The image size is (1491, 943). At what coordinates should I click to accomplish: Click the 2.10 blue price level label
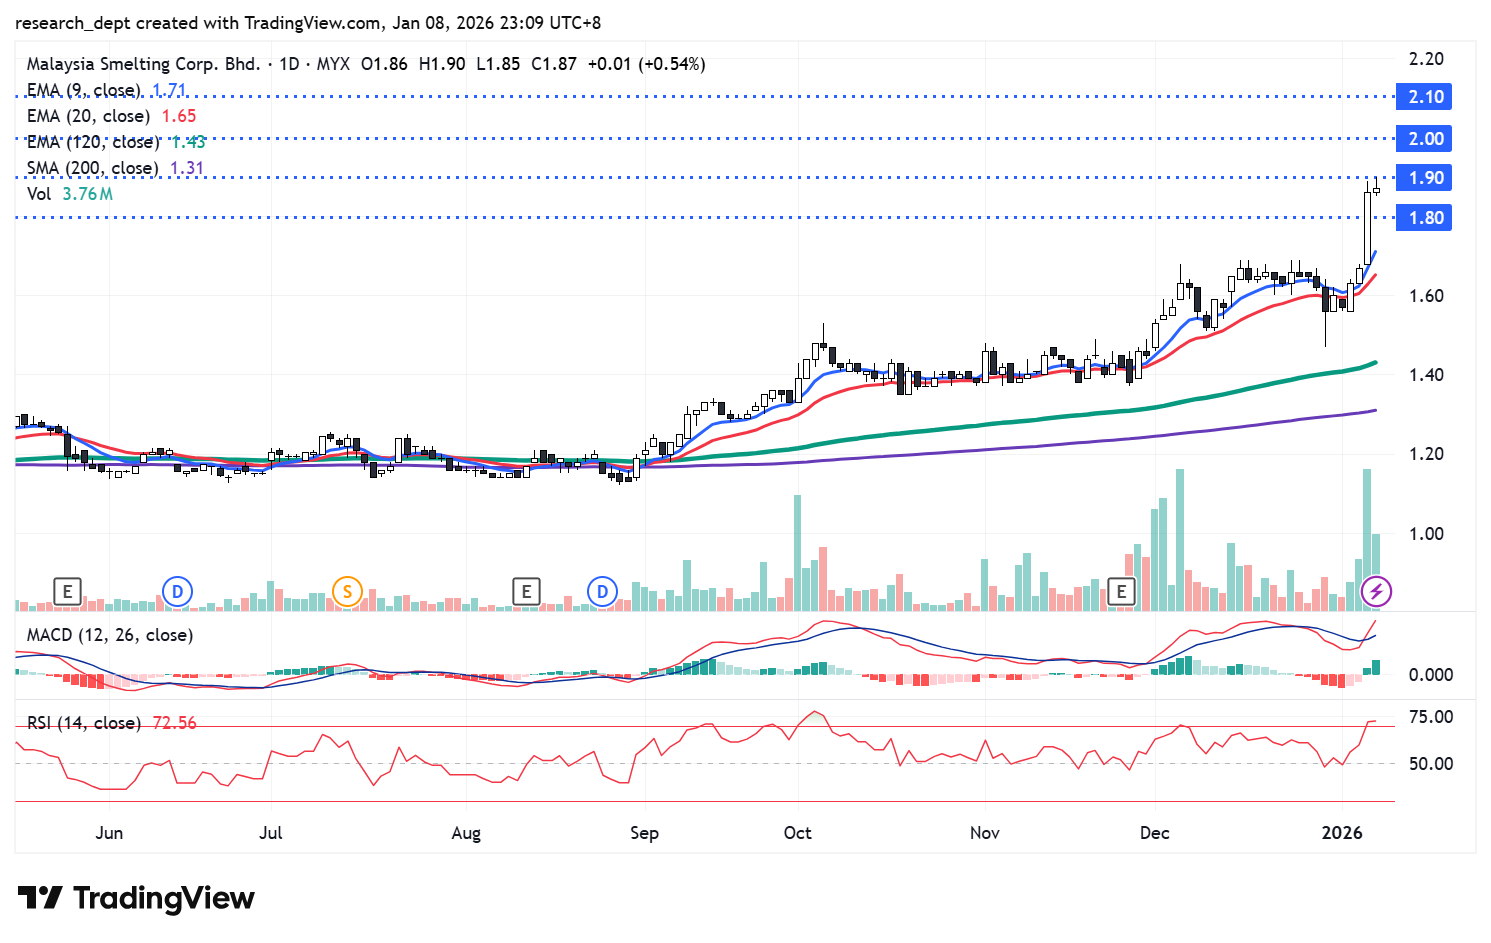1424,97
